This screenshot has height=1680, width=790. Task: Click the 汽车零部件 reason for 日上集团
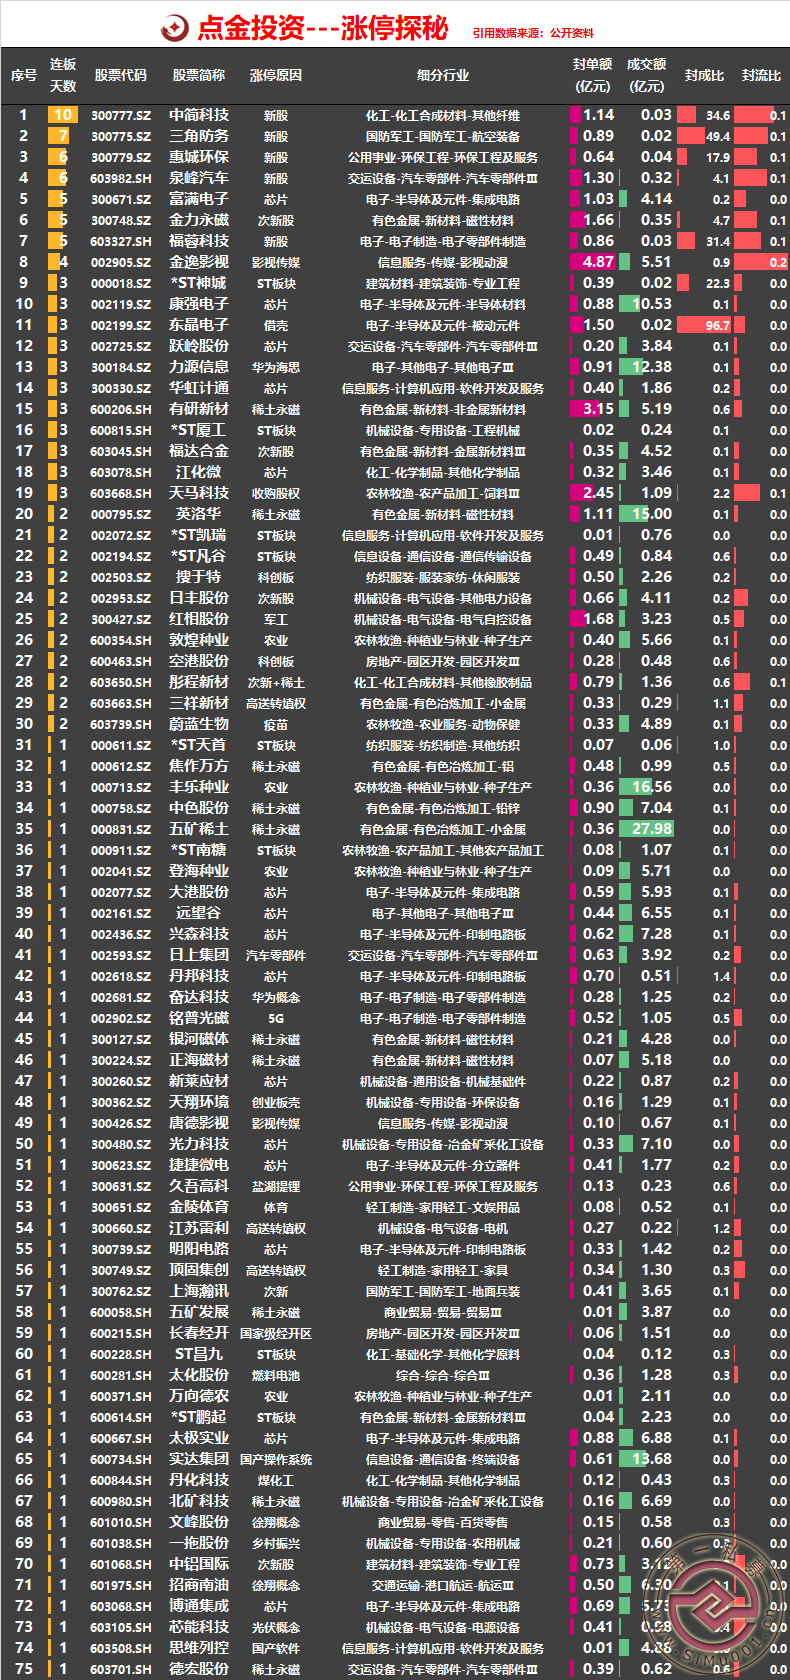(276, 956)
